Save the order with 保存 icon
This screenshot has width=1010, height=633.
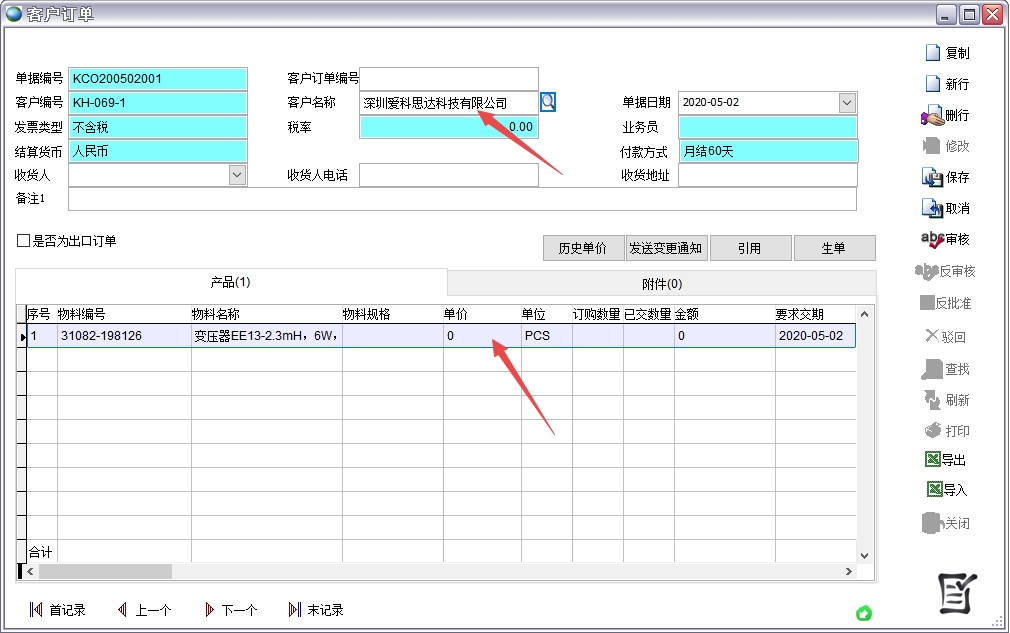[932, 178]
